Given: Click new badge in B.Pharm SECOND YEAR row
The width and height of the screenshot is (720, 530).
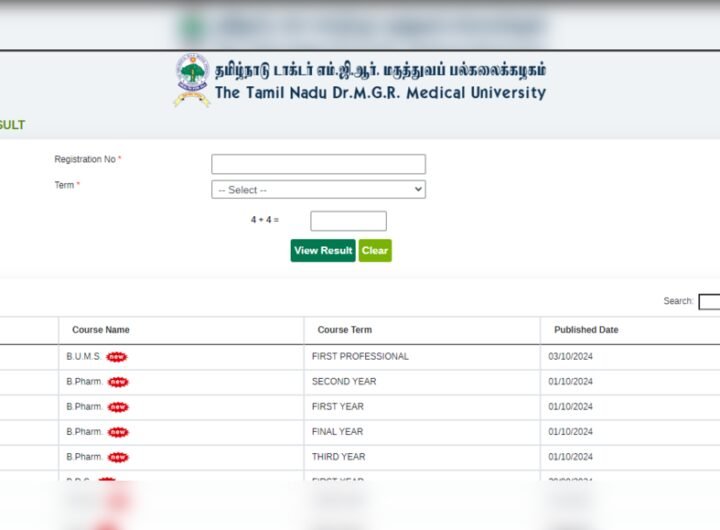Looking at the screenshot, I should point(118,382).
